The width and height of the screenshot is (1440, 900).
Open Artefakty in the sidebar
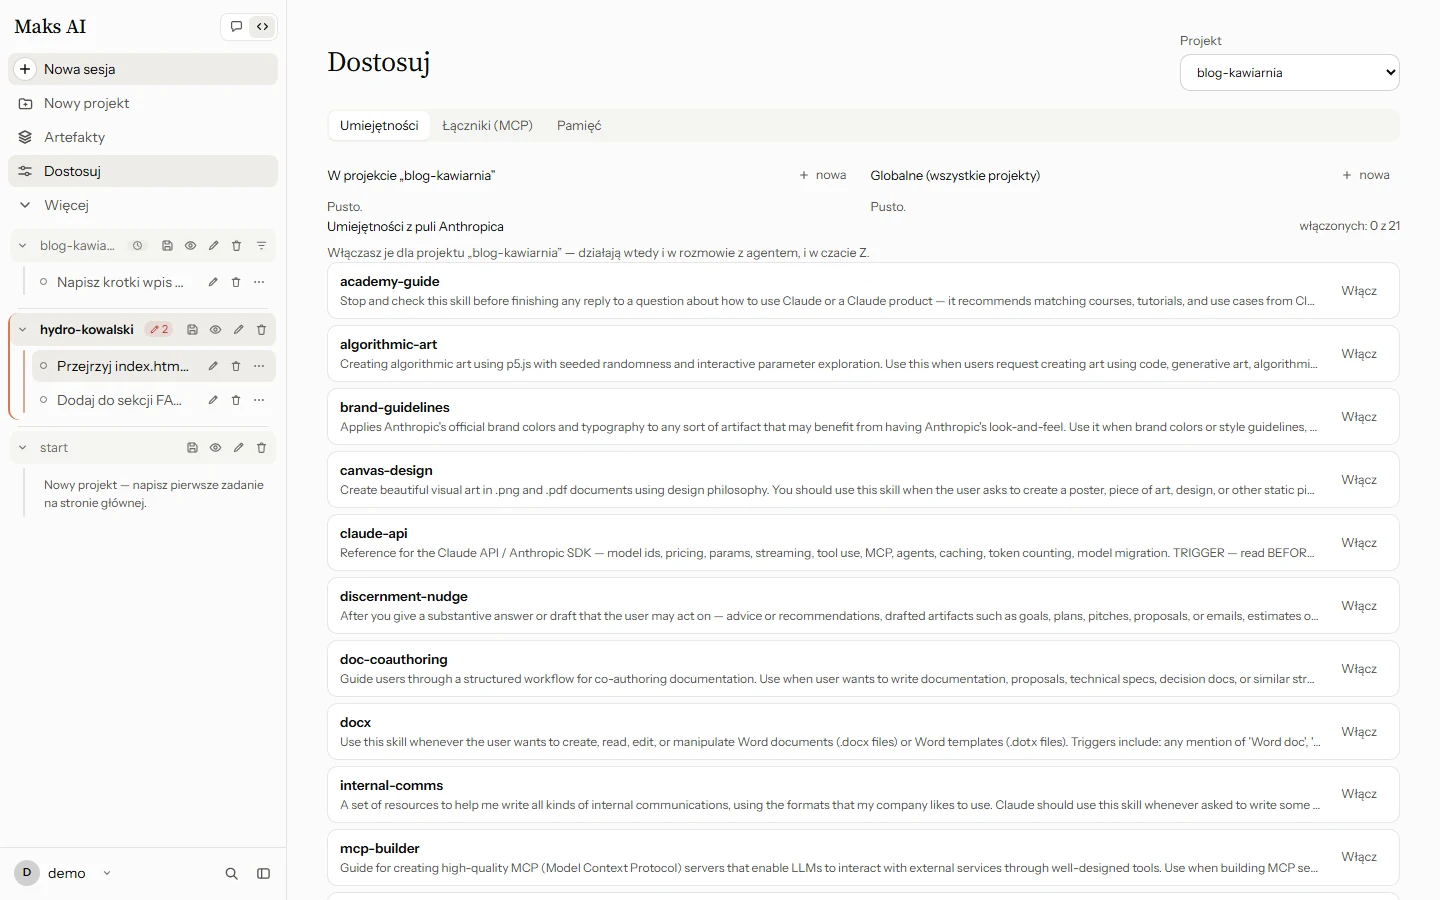[x=143, y=137]
